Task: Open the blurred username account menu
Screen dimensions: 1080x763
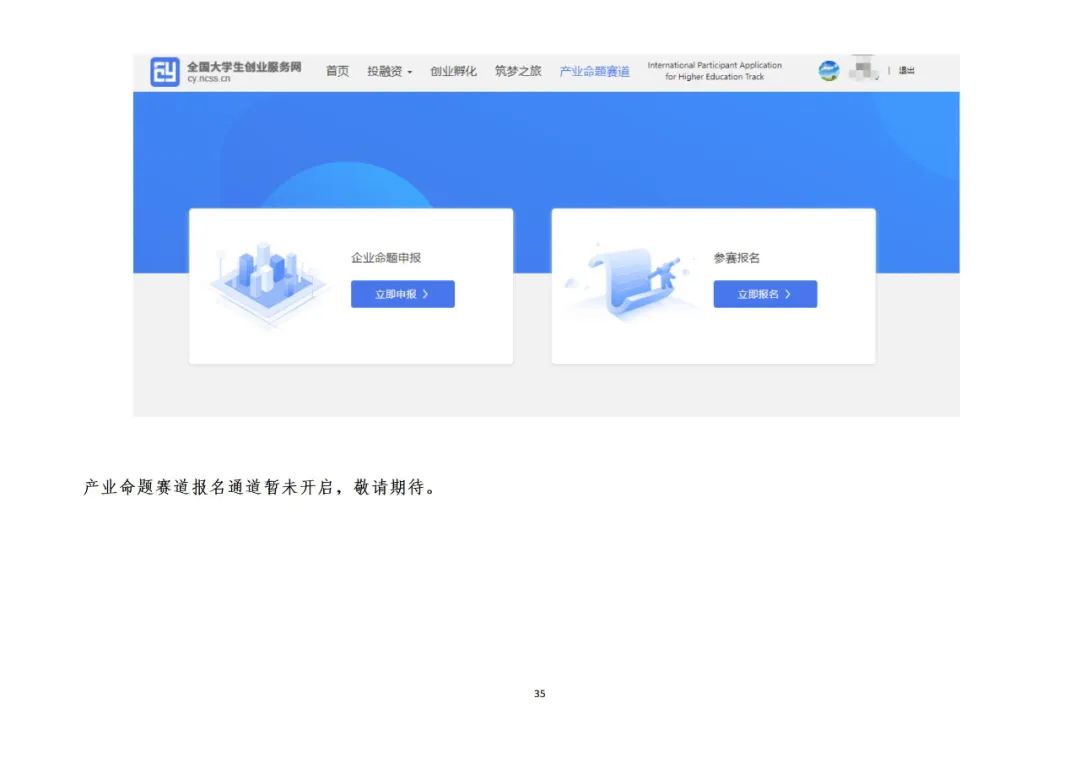Action: 862,71
